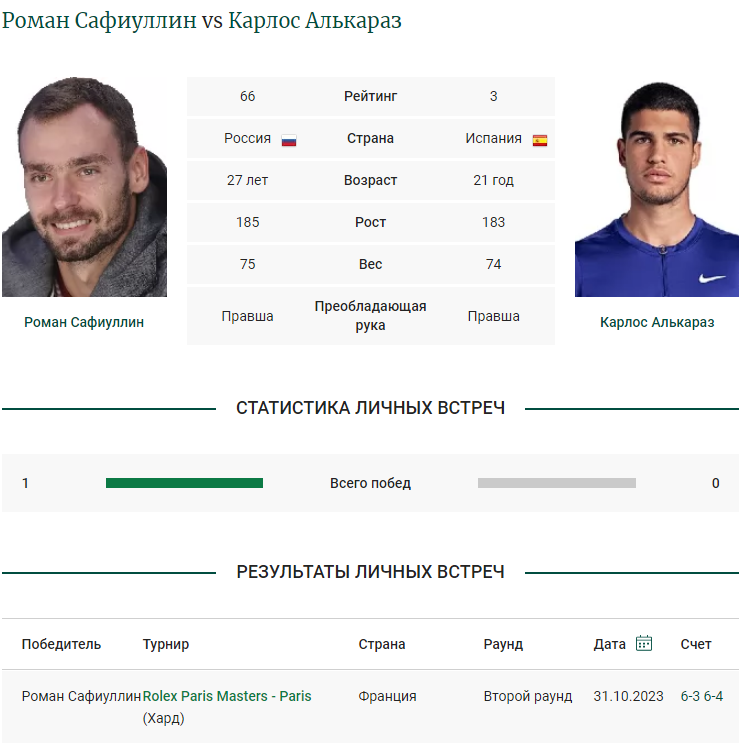
Task: Click the green wins bar for Сафиуллин
Action: tap(184, 483)
